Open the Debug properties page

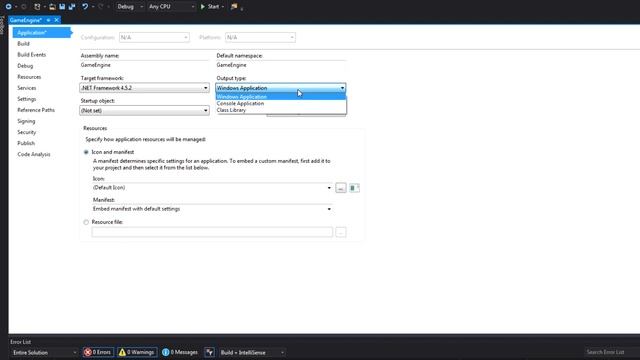(25, 66)
